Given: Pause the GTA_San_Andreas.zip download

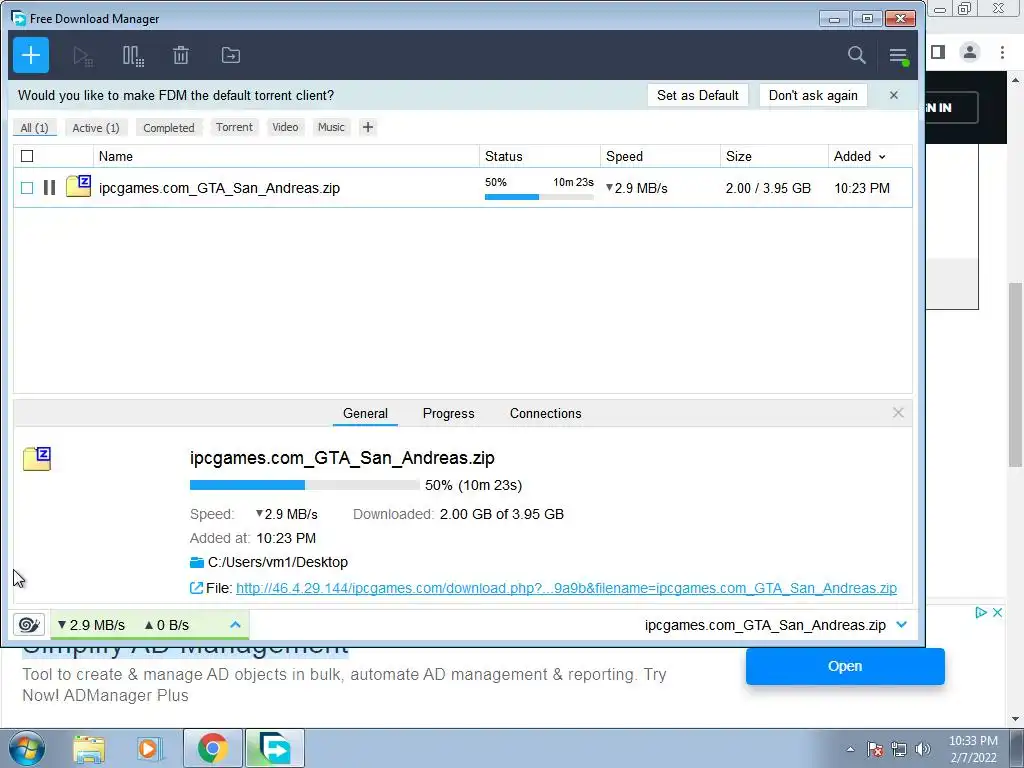Looking at the screenshot, I should (x=49, y=188).
